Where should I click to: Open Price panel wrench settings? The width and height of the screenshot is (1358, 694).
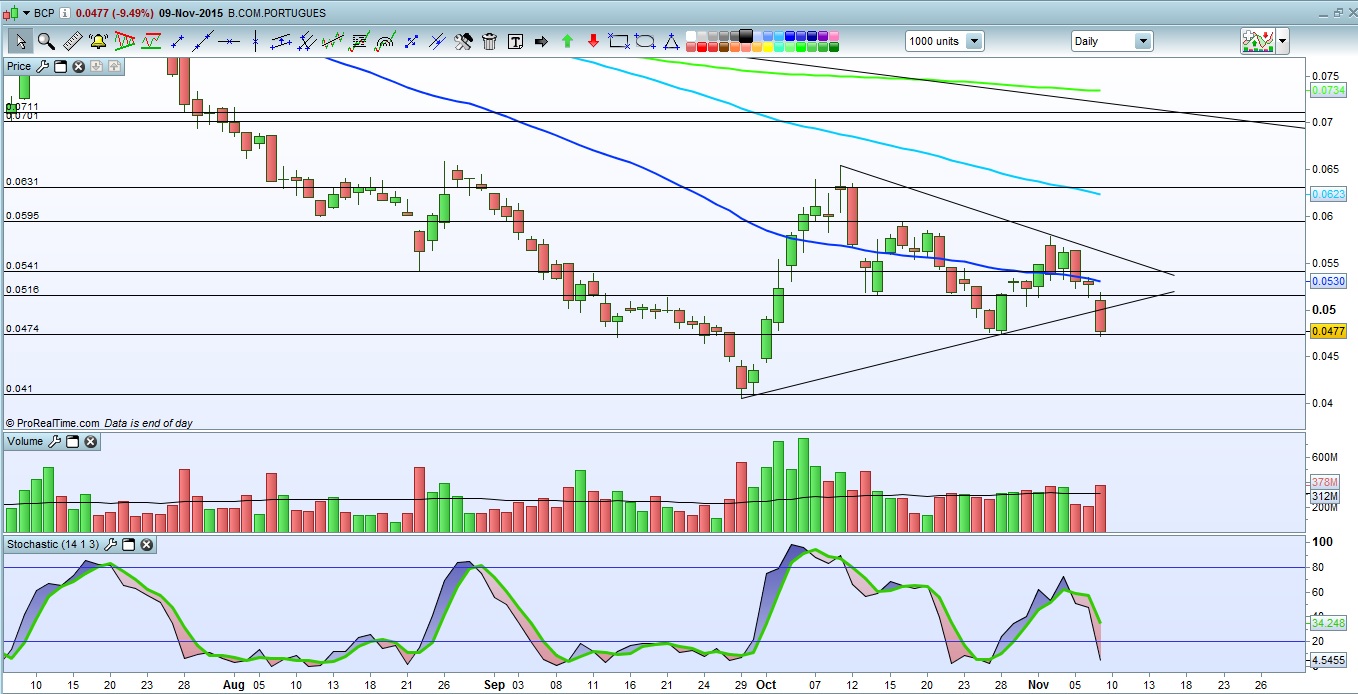[42, 66]
